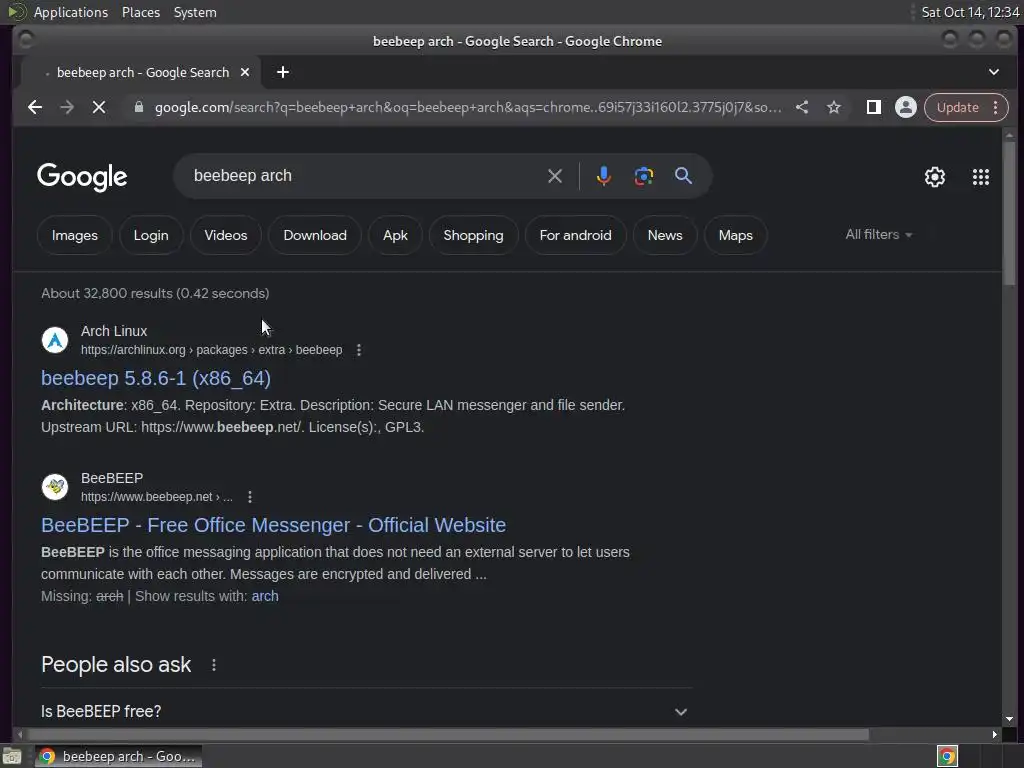The height and width of the screenshot is (768, 1024).
Task: Click the MATE logo in the top panel
Action: coord(16,12)
